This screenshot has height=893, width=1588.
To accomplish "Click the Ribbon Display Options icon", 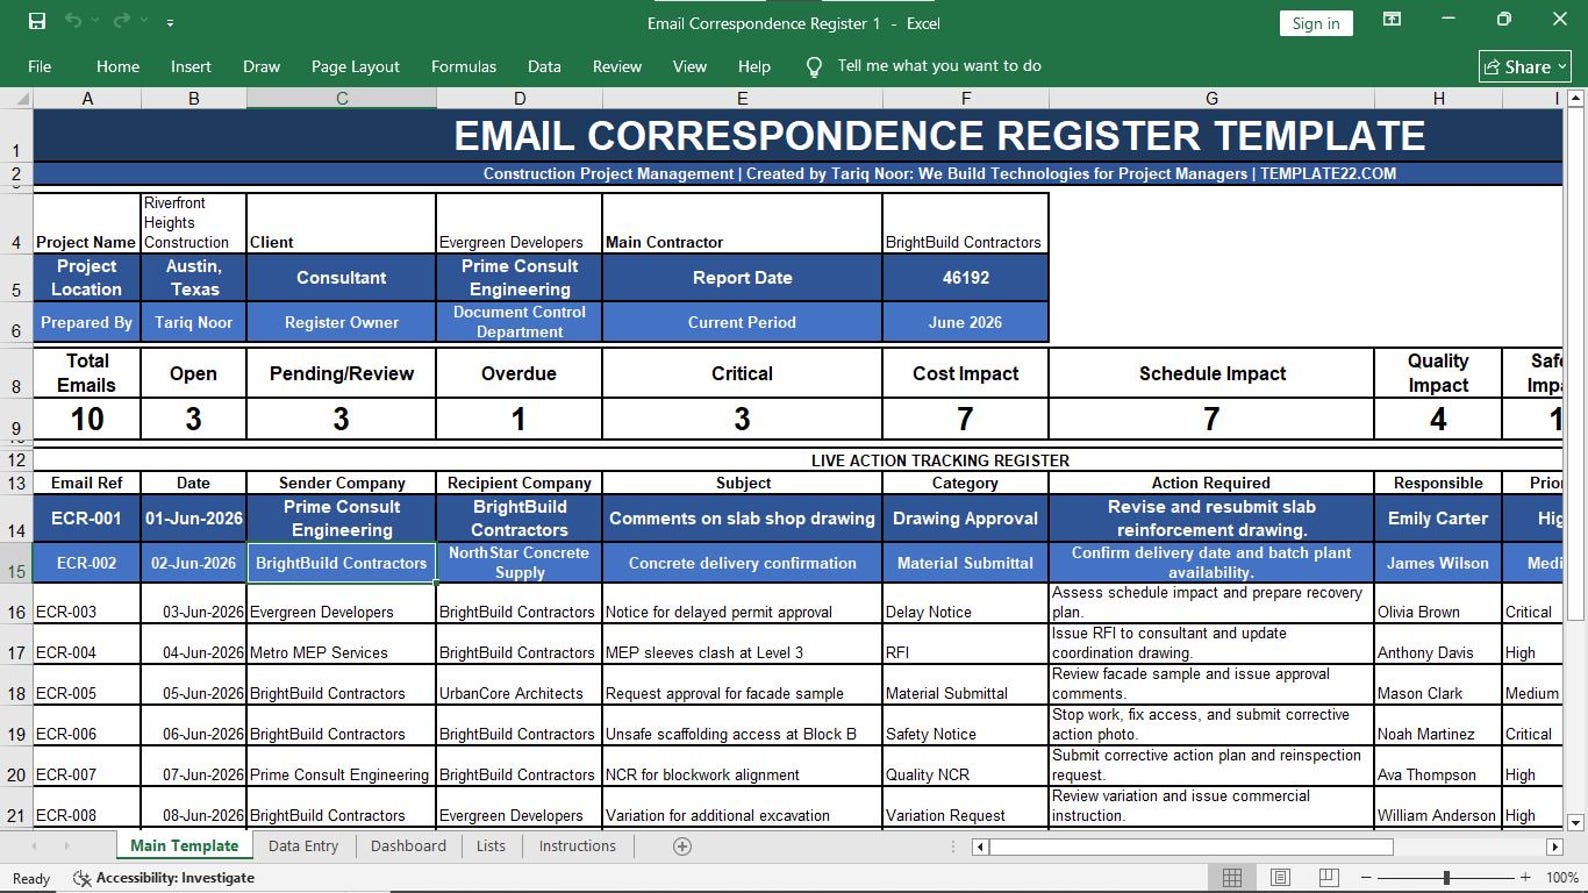I will [x=1392, y=19].
